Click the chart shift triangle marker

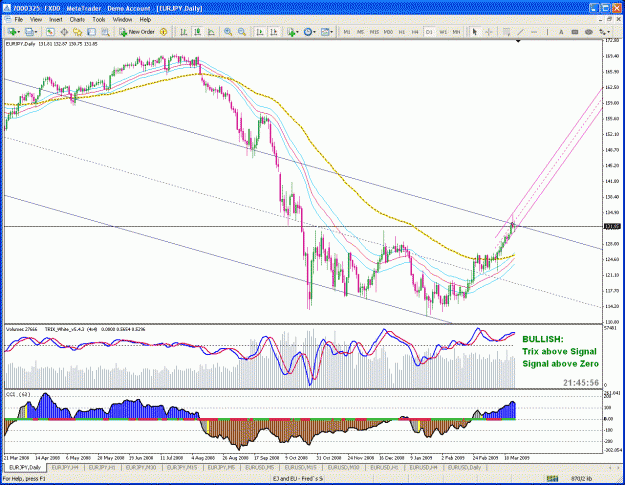click(x=518, y=41)
